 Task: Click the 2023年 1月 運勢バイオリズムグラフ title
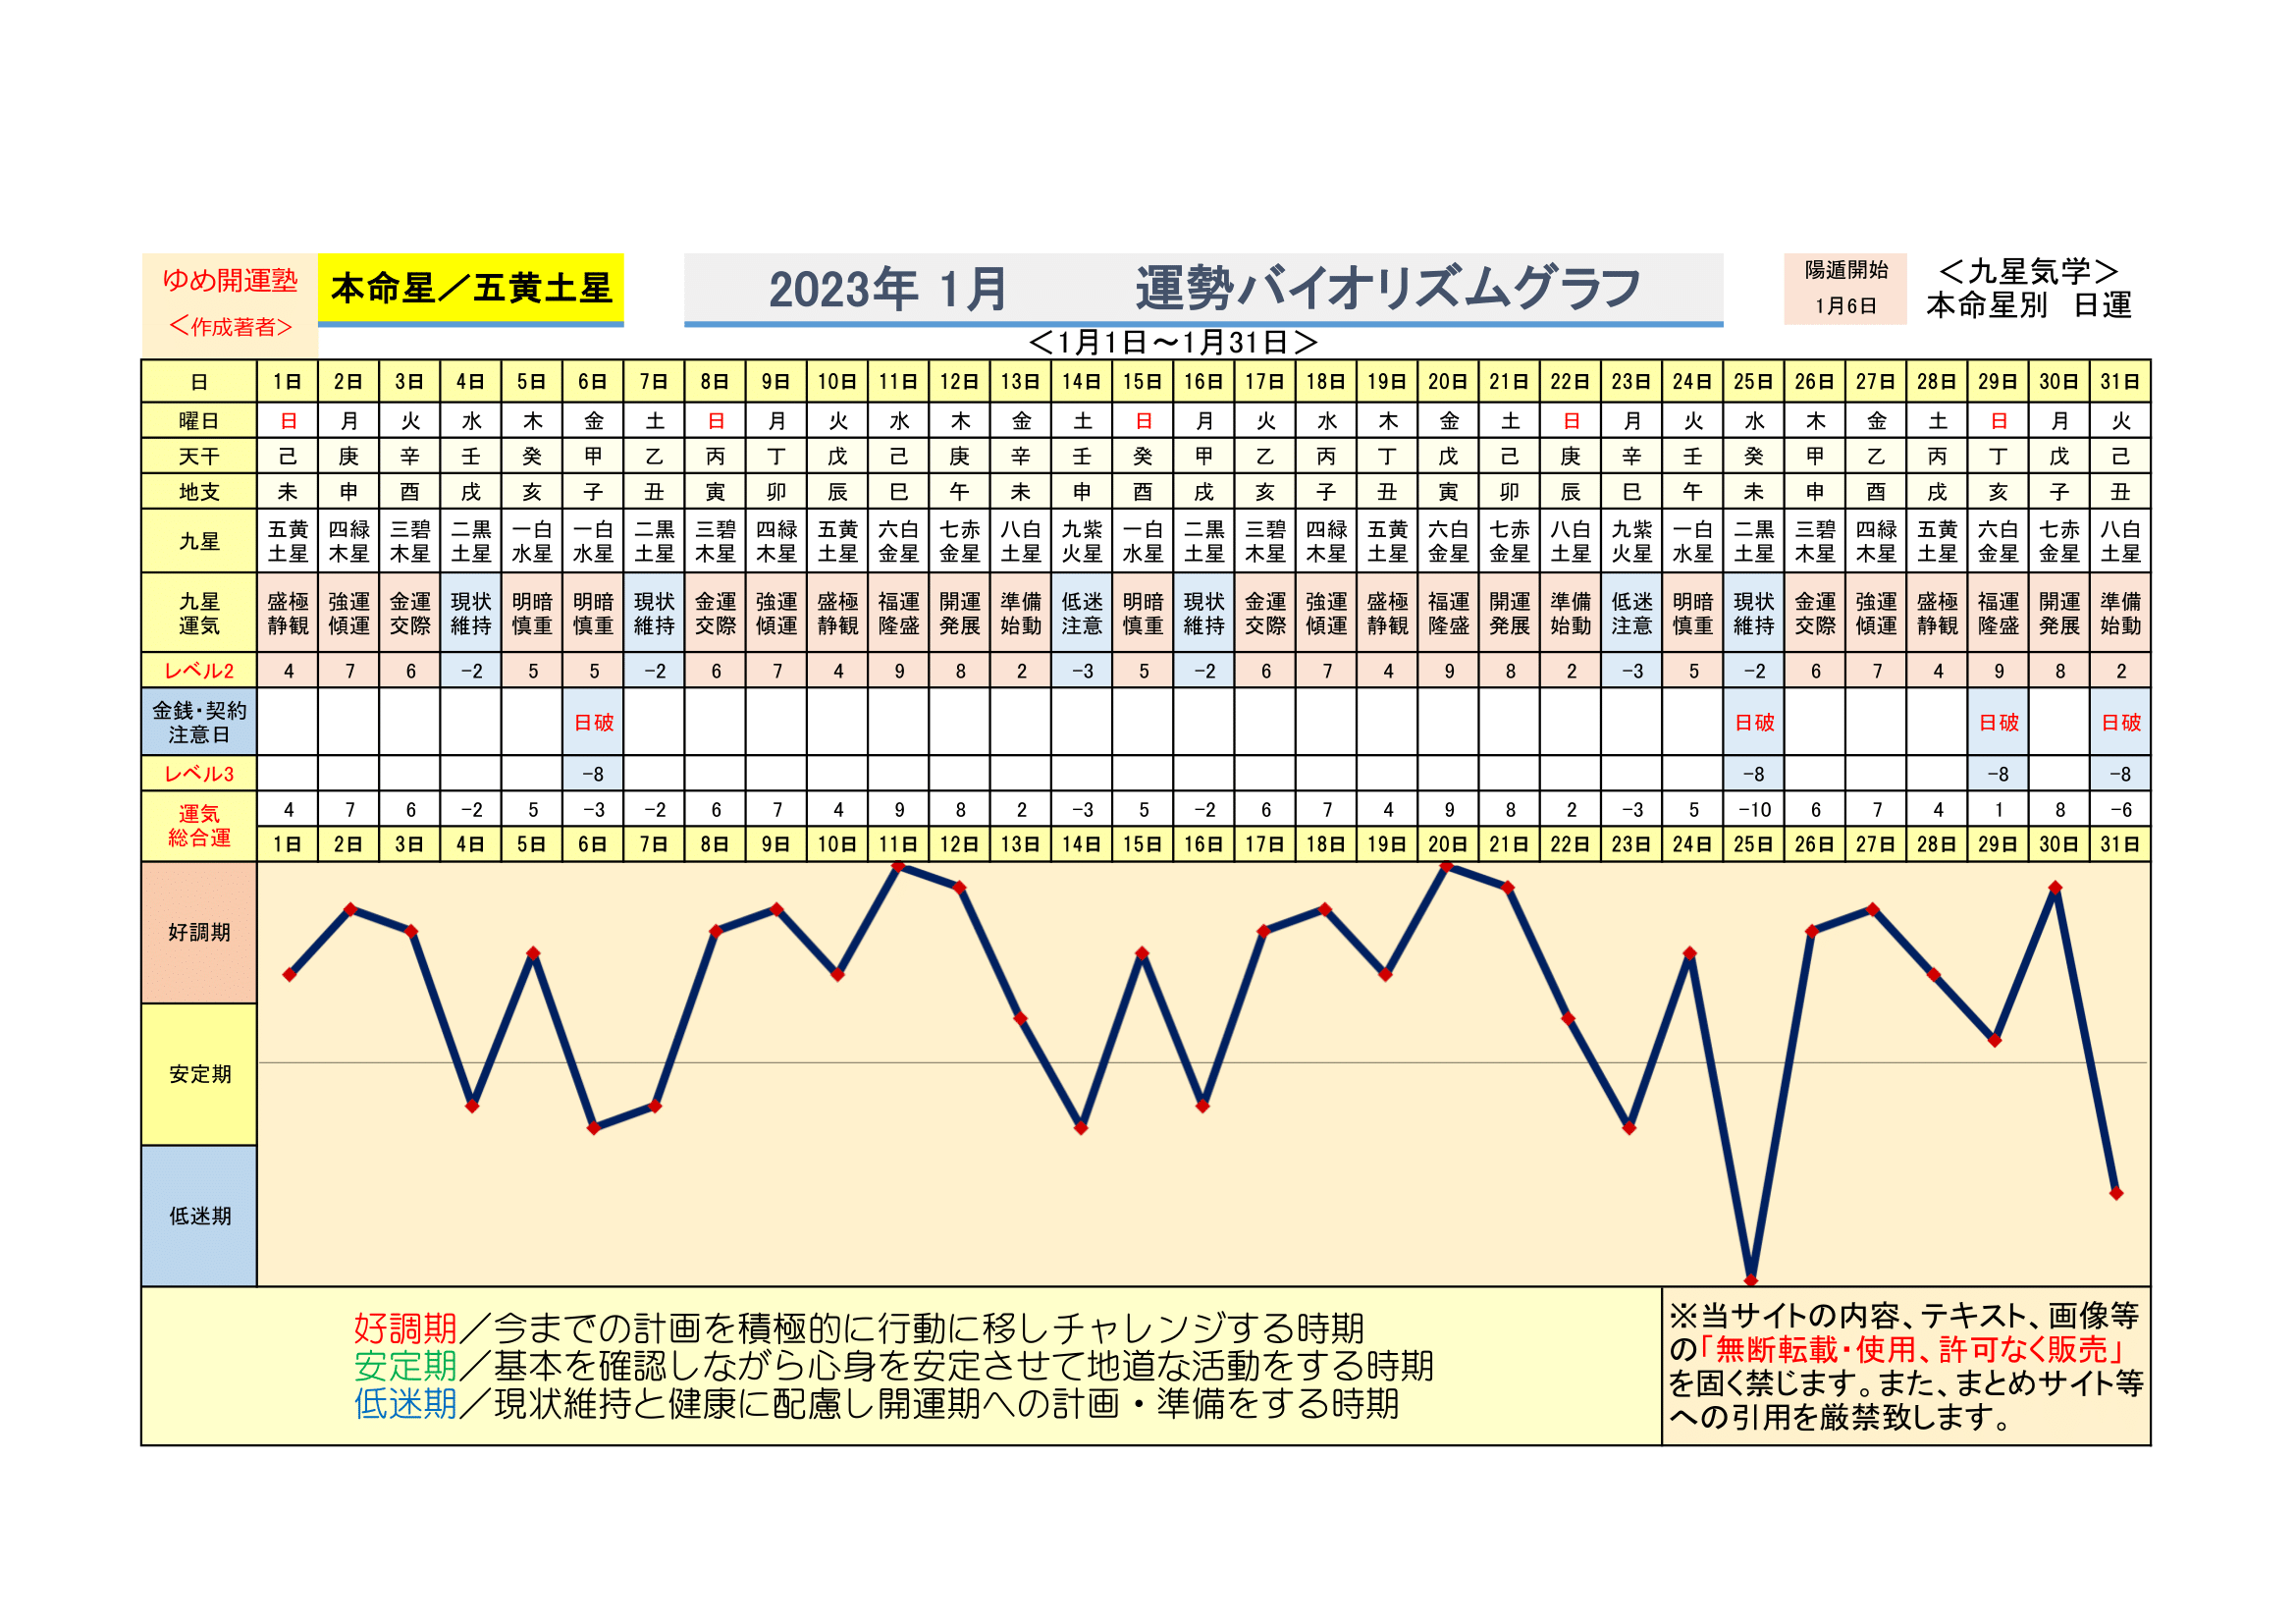coord(1203,288)
